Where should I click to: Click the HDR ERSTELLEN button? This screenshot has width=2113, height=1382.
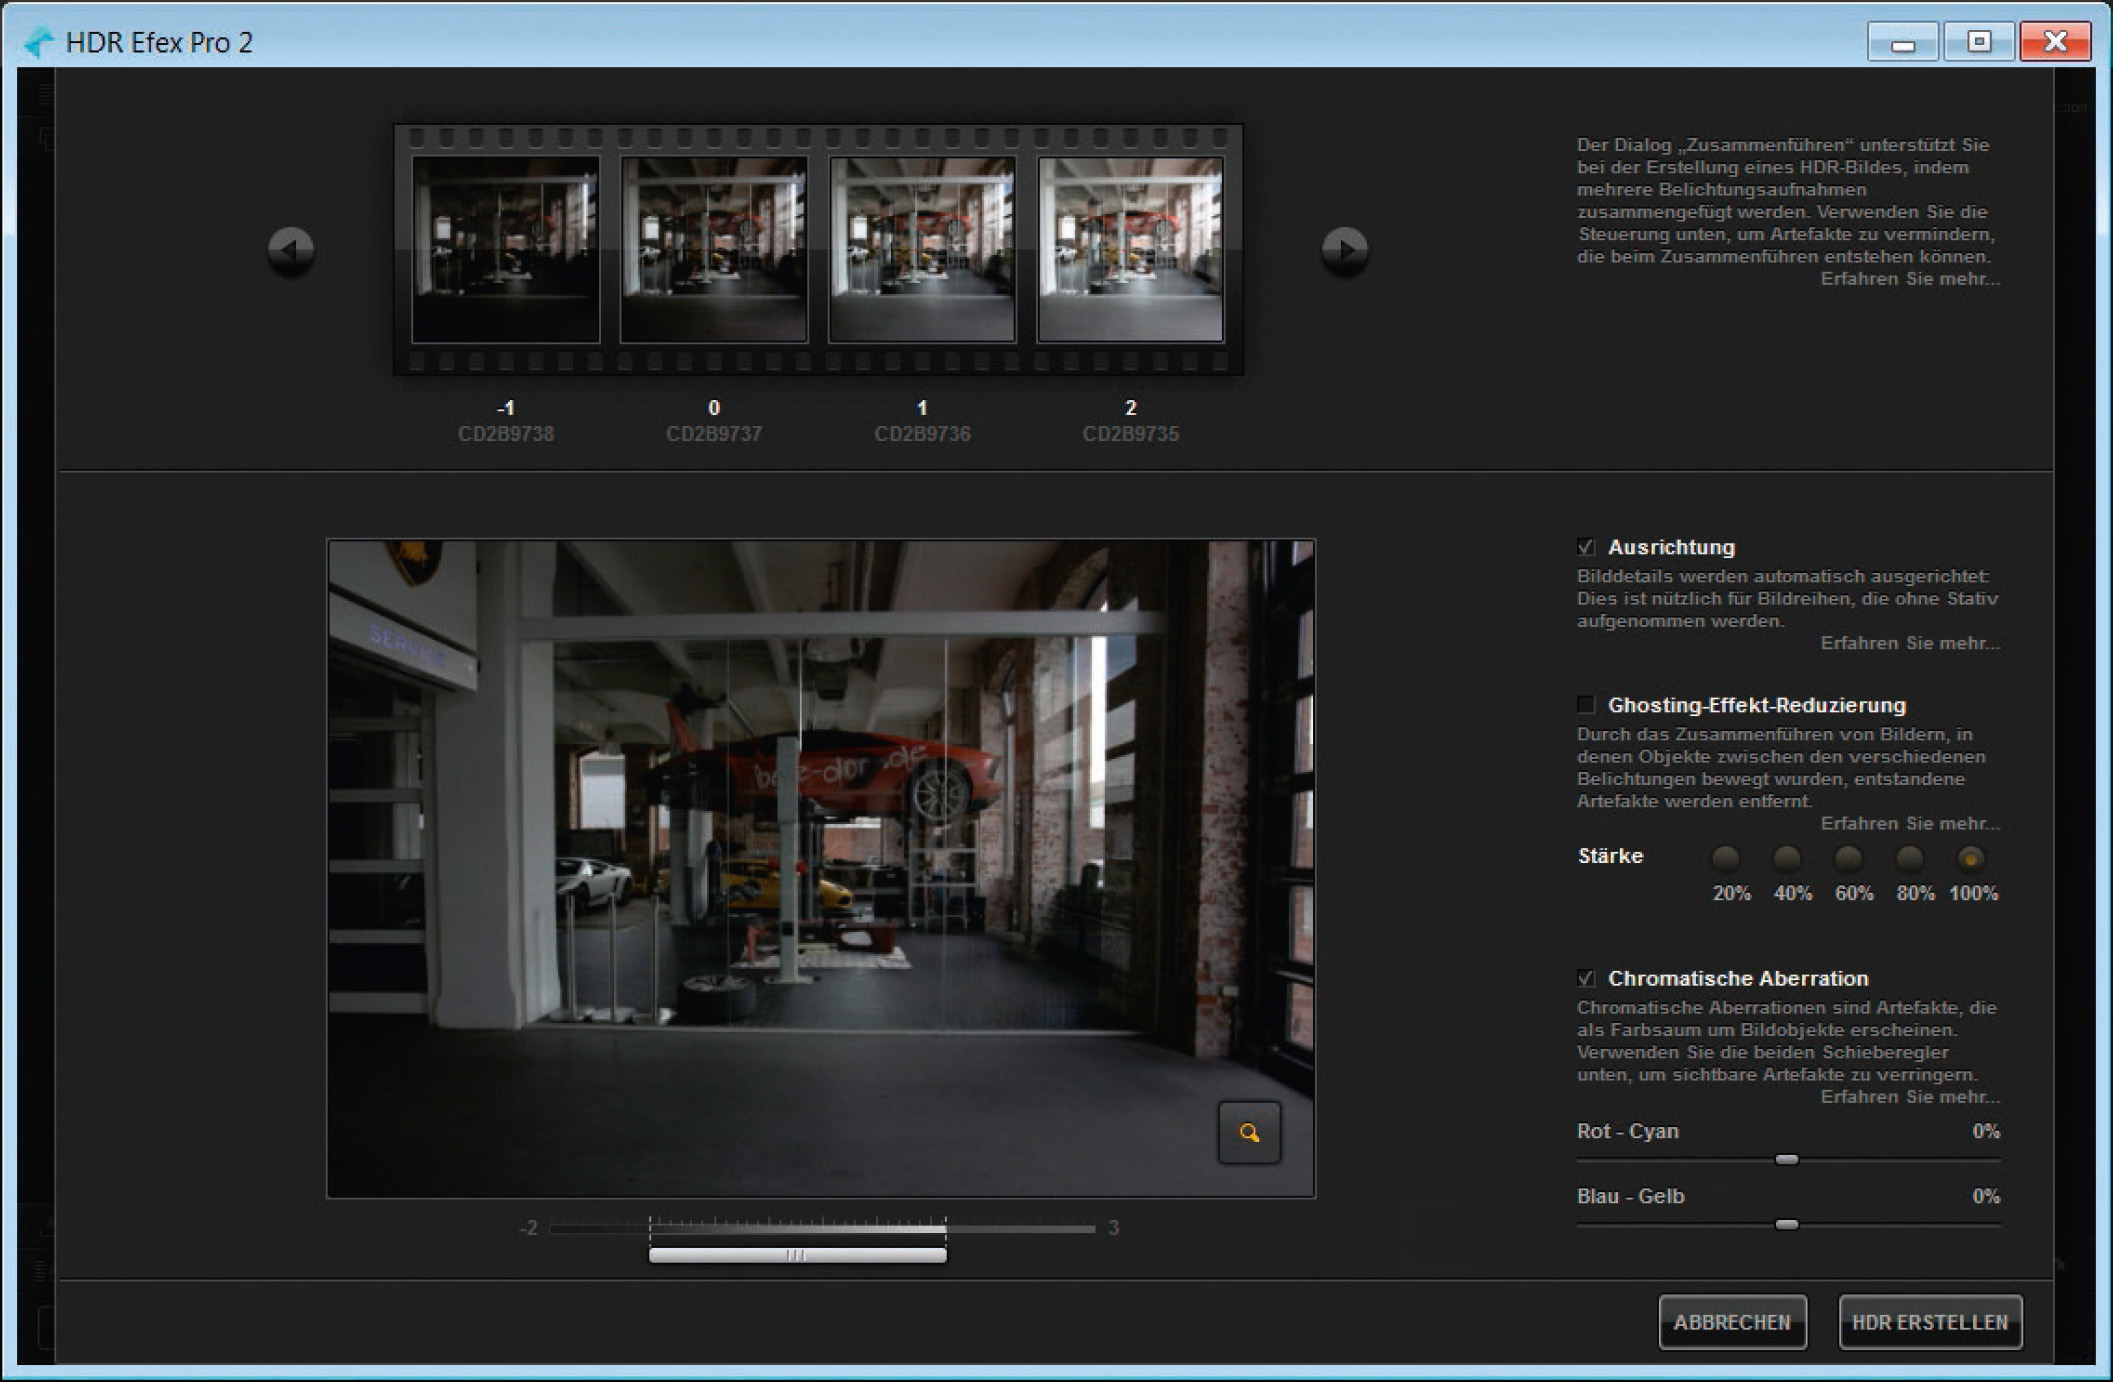[1930, 1322]
